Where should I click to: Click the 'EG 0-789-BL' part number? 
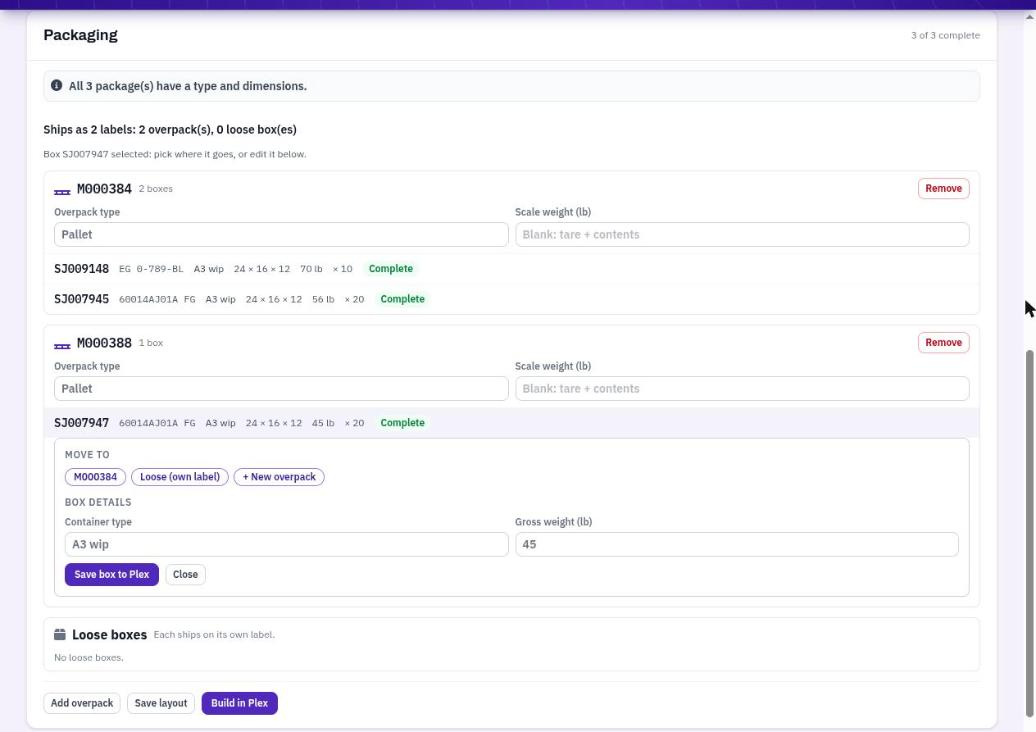click(x=151, y=269)
